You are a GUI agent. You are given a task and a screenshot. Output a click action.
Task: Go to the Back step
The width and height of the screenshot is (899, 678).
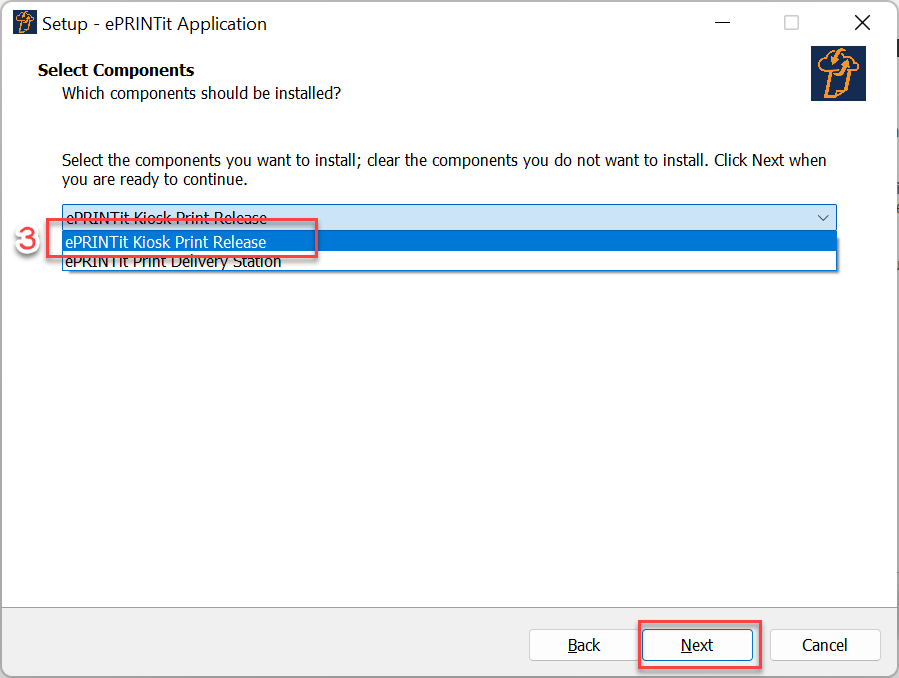[x=584, y=645]
